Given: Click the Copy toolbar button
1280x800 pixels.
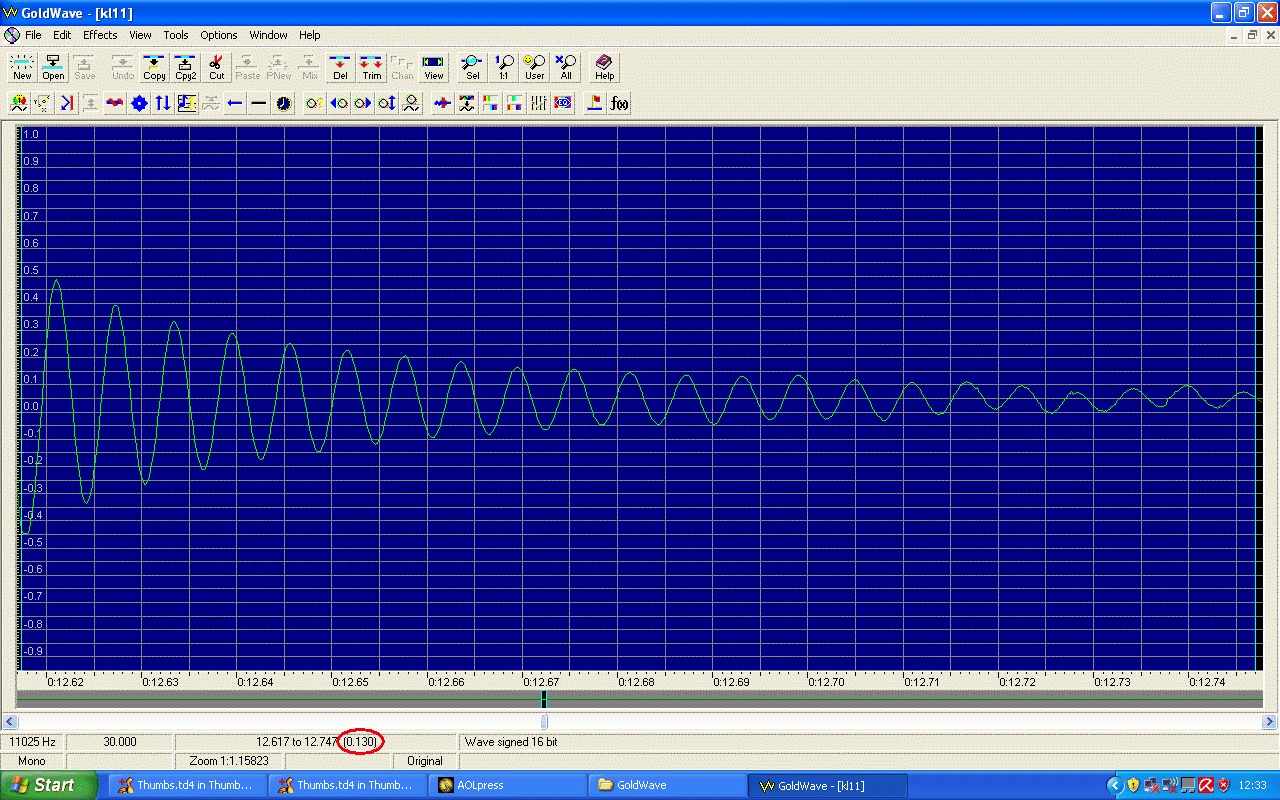Looking at the screenshot, I should point(154,67).
